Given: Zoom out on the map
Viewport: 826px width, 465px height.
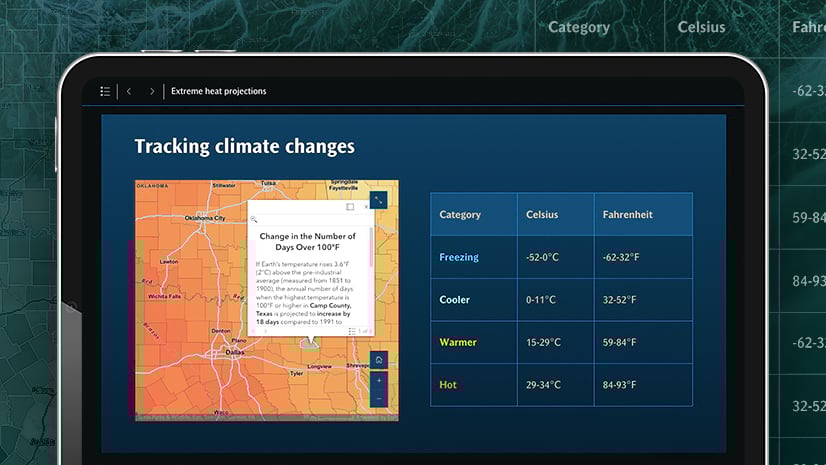Looking at the screenshot, I should [x=379, y=399].
